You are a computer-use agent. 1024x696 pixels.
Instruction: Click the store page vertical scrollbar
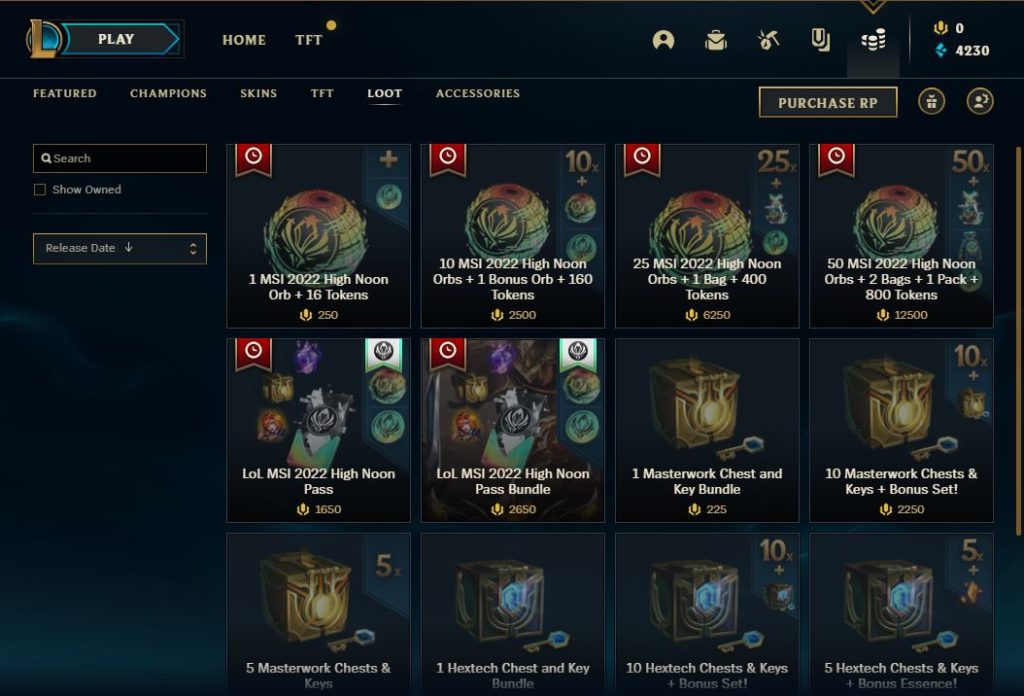1017,340
